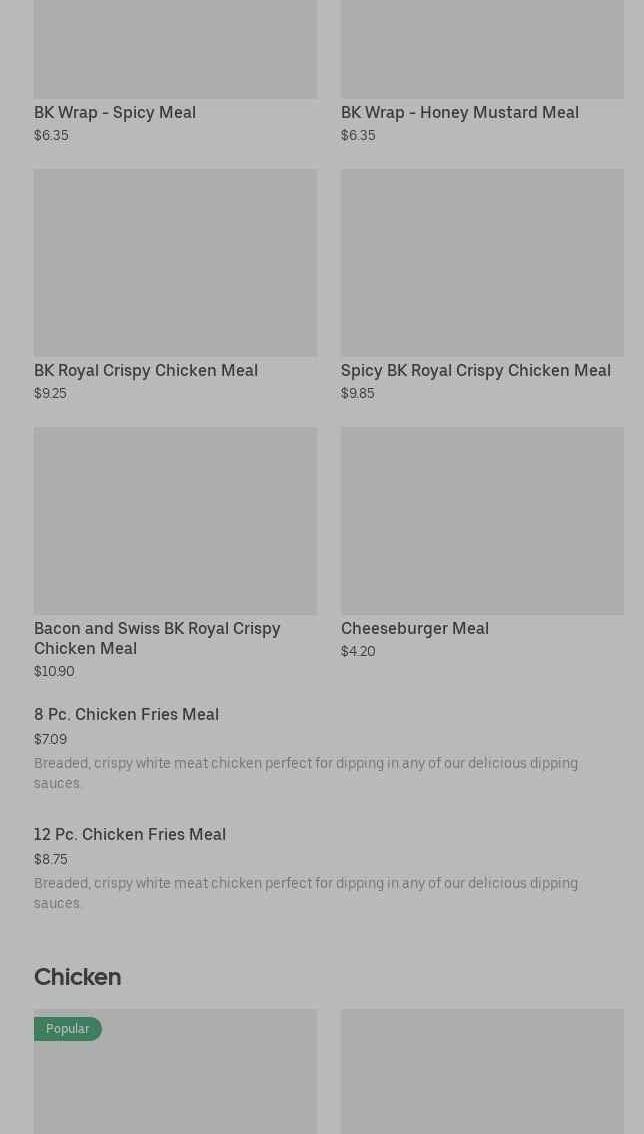Open the Chicken section item without Popular badge
Screen dimensions: 644x1134
[x=482, y=1071]
